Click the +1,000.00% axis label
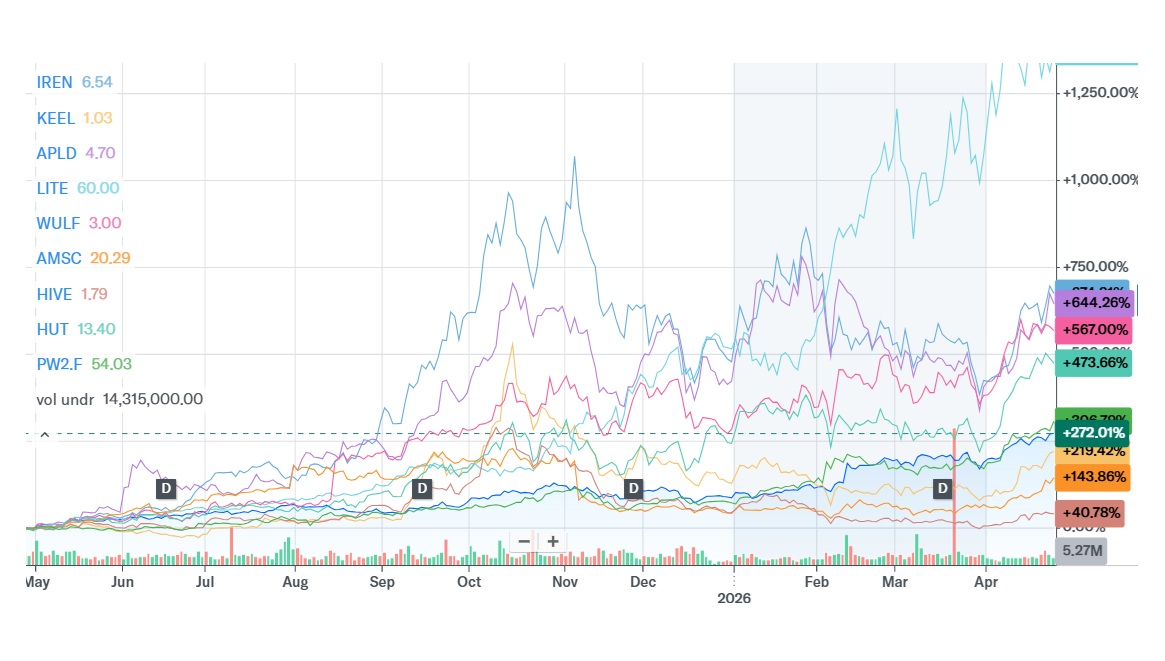1165x661 pixels. [x=1100, y=180]
